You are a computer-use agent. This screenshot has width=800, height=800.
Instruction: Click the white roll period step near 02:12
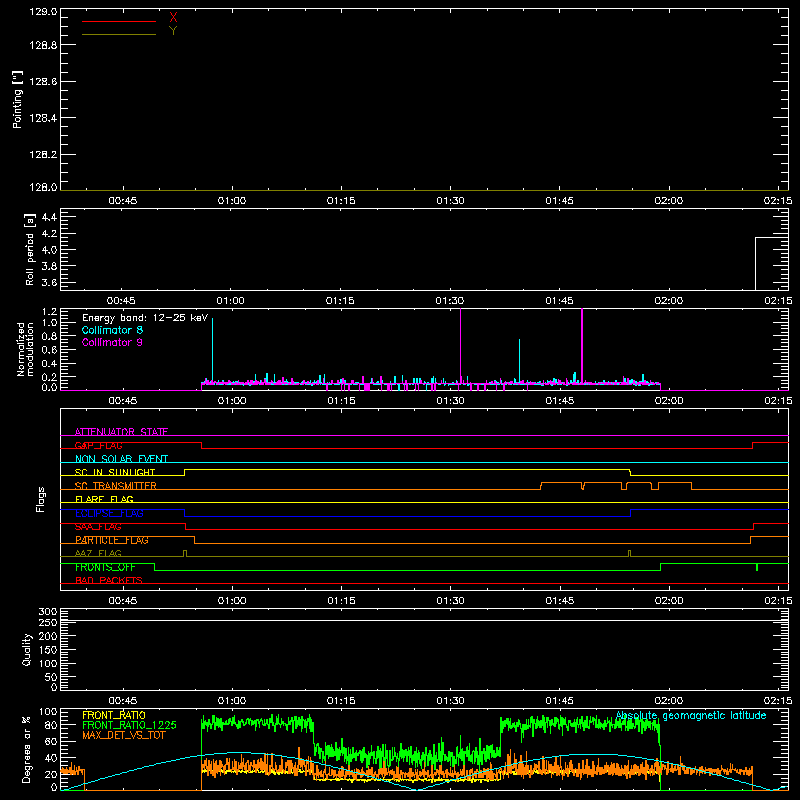point(756,263)
